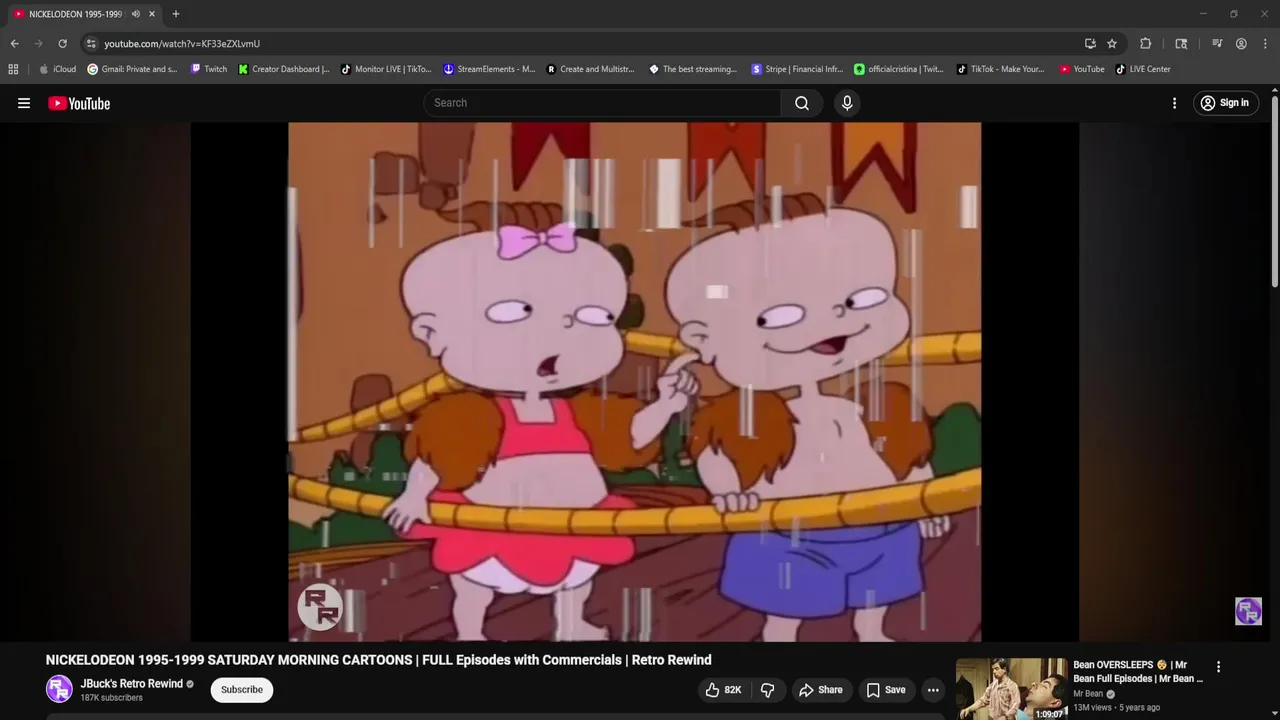Open The best streaming bookmark

point(693,69)
